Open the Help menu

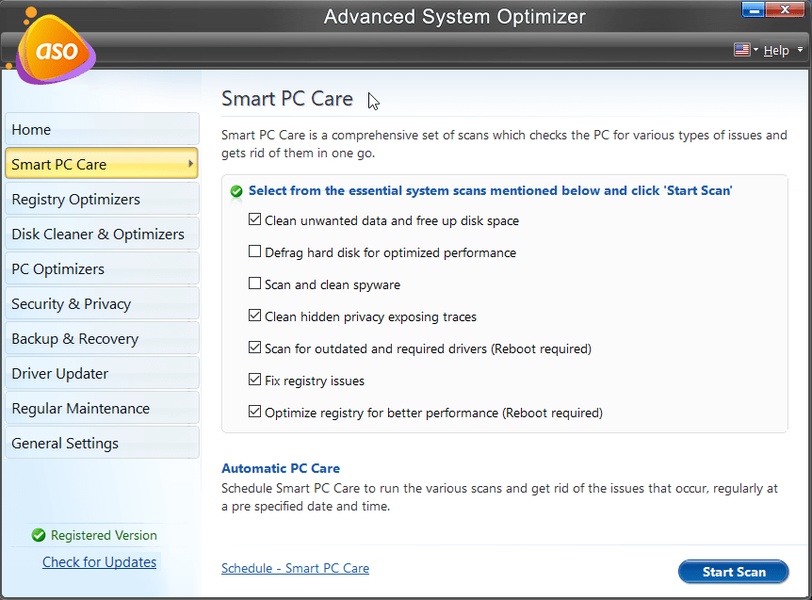point(776,50)
